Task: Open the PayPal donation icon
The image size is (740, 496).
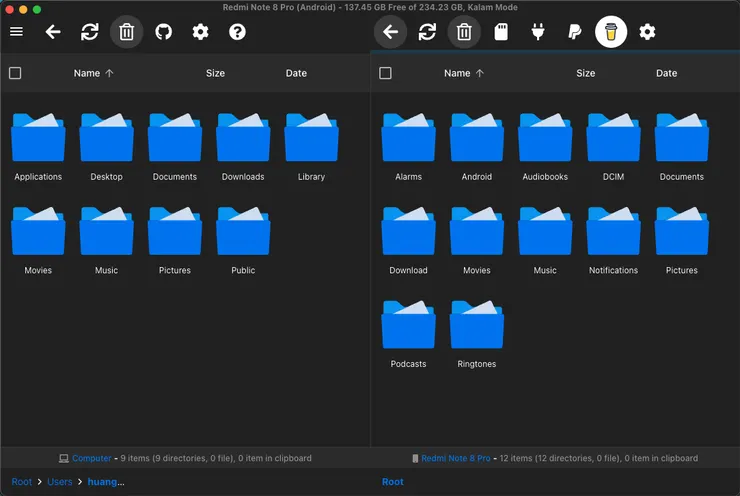Action: tap(574, 32)
